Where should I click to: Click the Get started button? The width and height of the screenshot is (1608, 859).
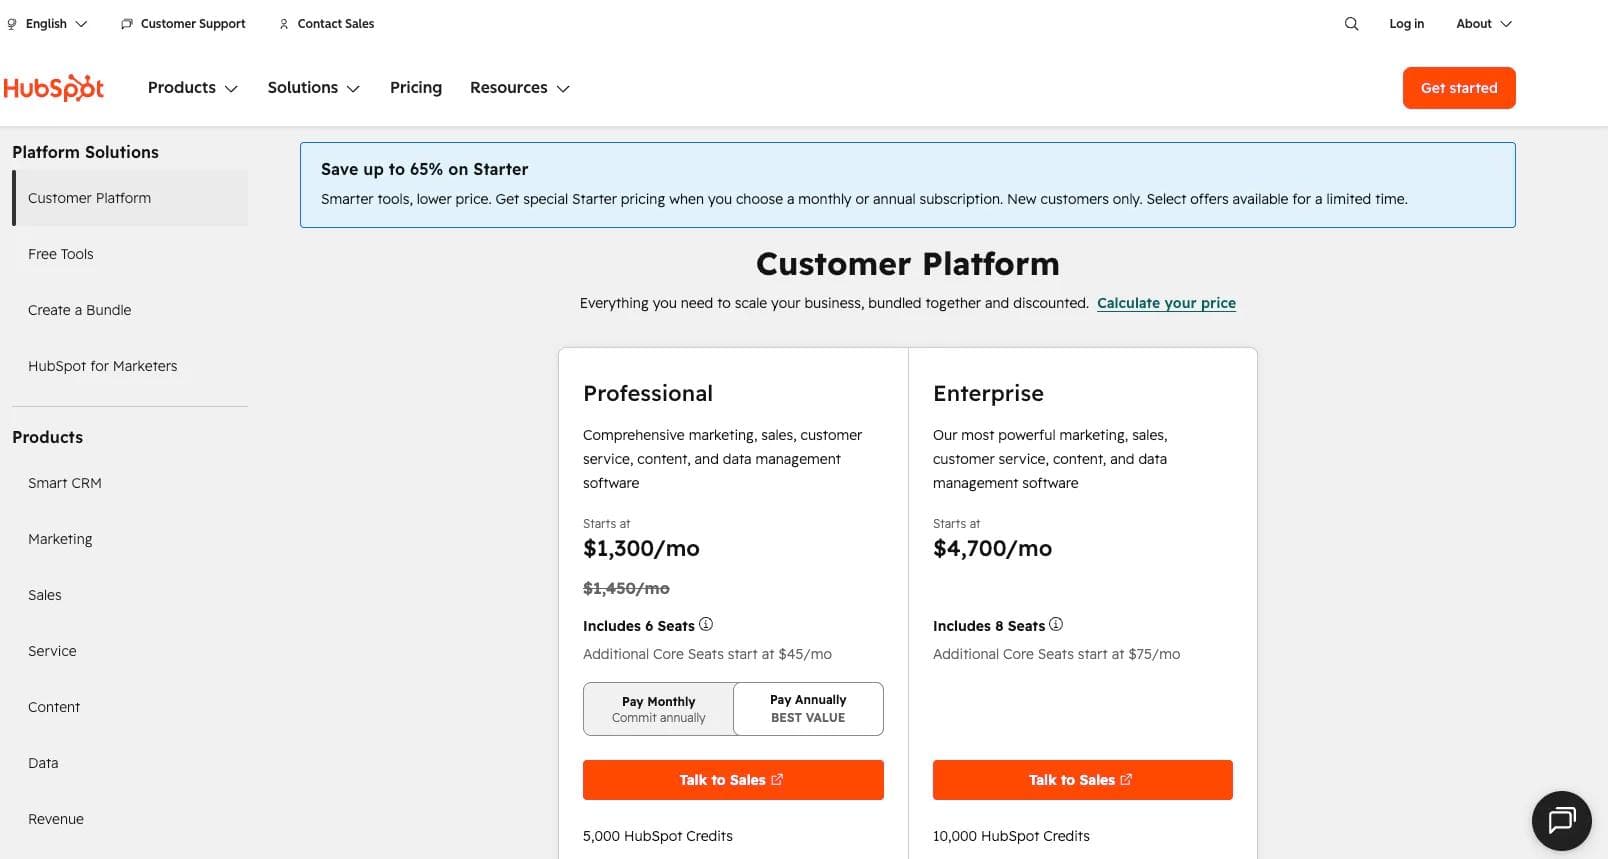pyautogui.click(x=1459, y=88)
